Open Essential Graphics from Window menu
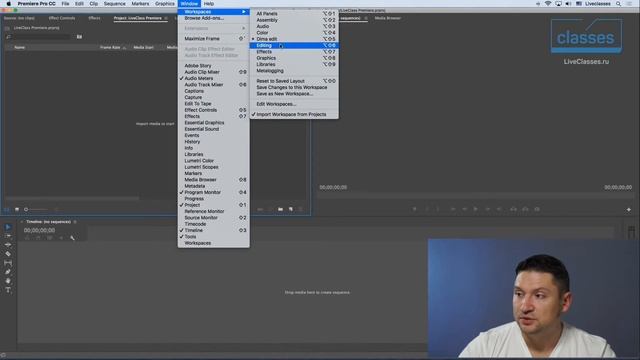 click(x=213, y=122)
